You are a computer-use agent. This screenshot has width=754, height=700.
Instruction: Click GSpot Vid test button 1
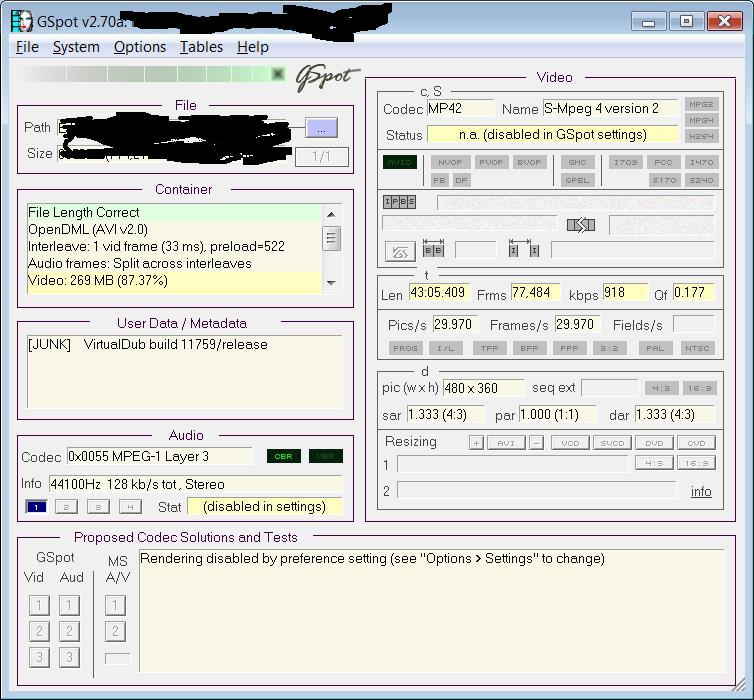(39, 605)
